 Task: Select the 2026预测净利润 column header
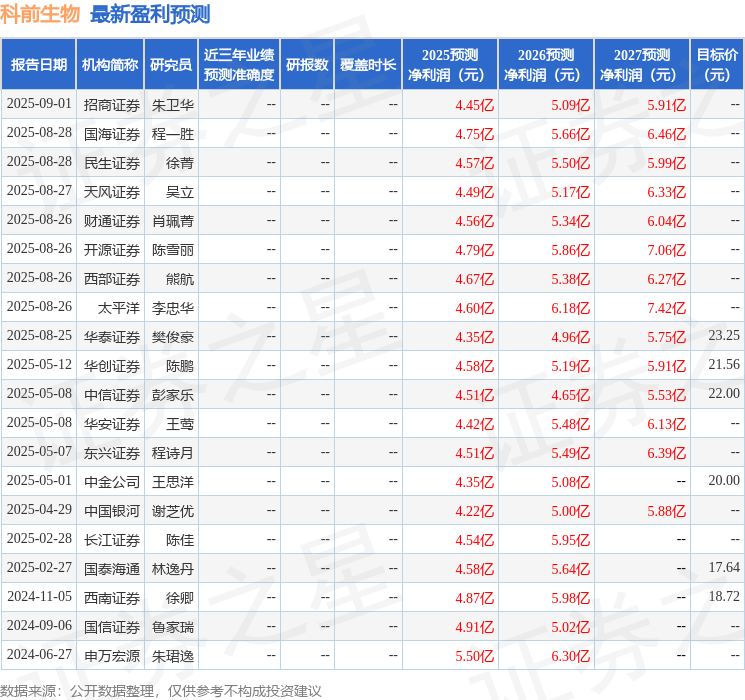(546, 65)
